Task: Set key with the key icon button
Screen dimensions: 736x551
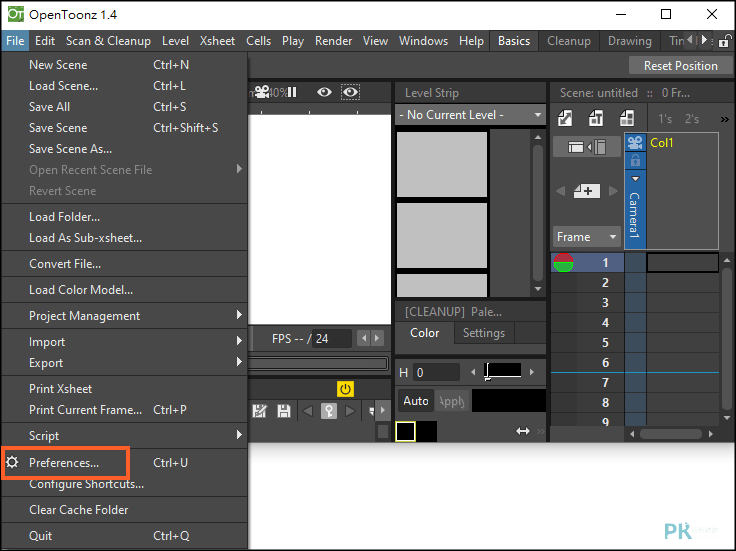Action: (329, 411)
